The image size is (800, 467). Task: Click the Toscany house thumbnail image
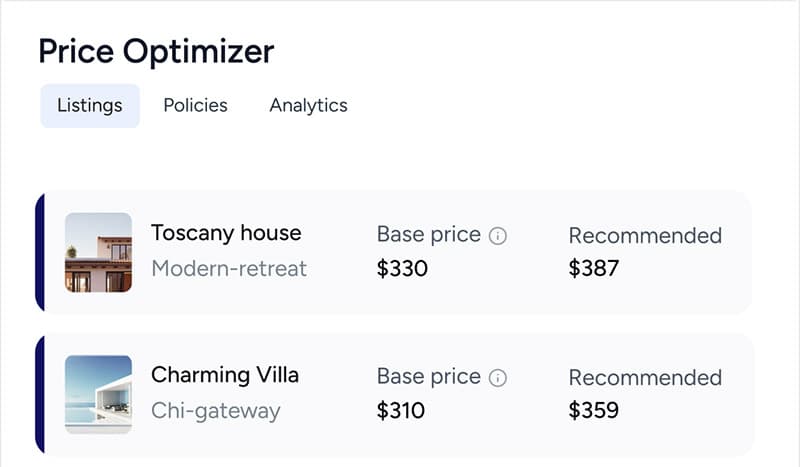(x=99, y=252)
